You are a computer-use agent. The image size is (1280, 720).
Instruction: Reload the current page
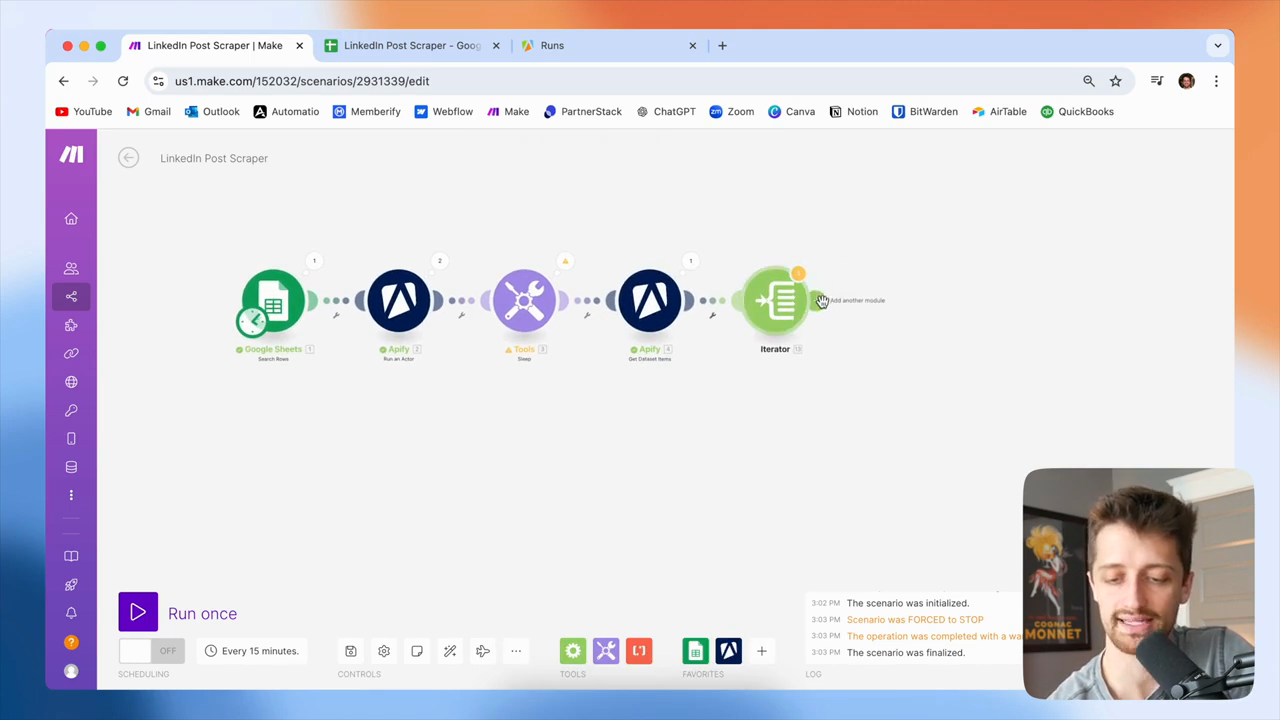[x=123, y=81]
